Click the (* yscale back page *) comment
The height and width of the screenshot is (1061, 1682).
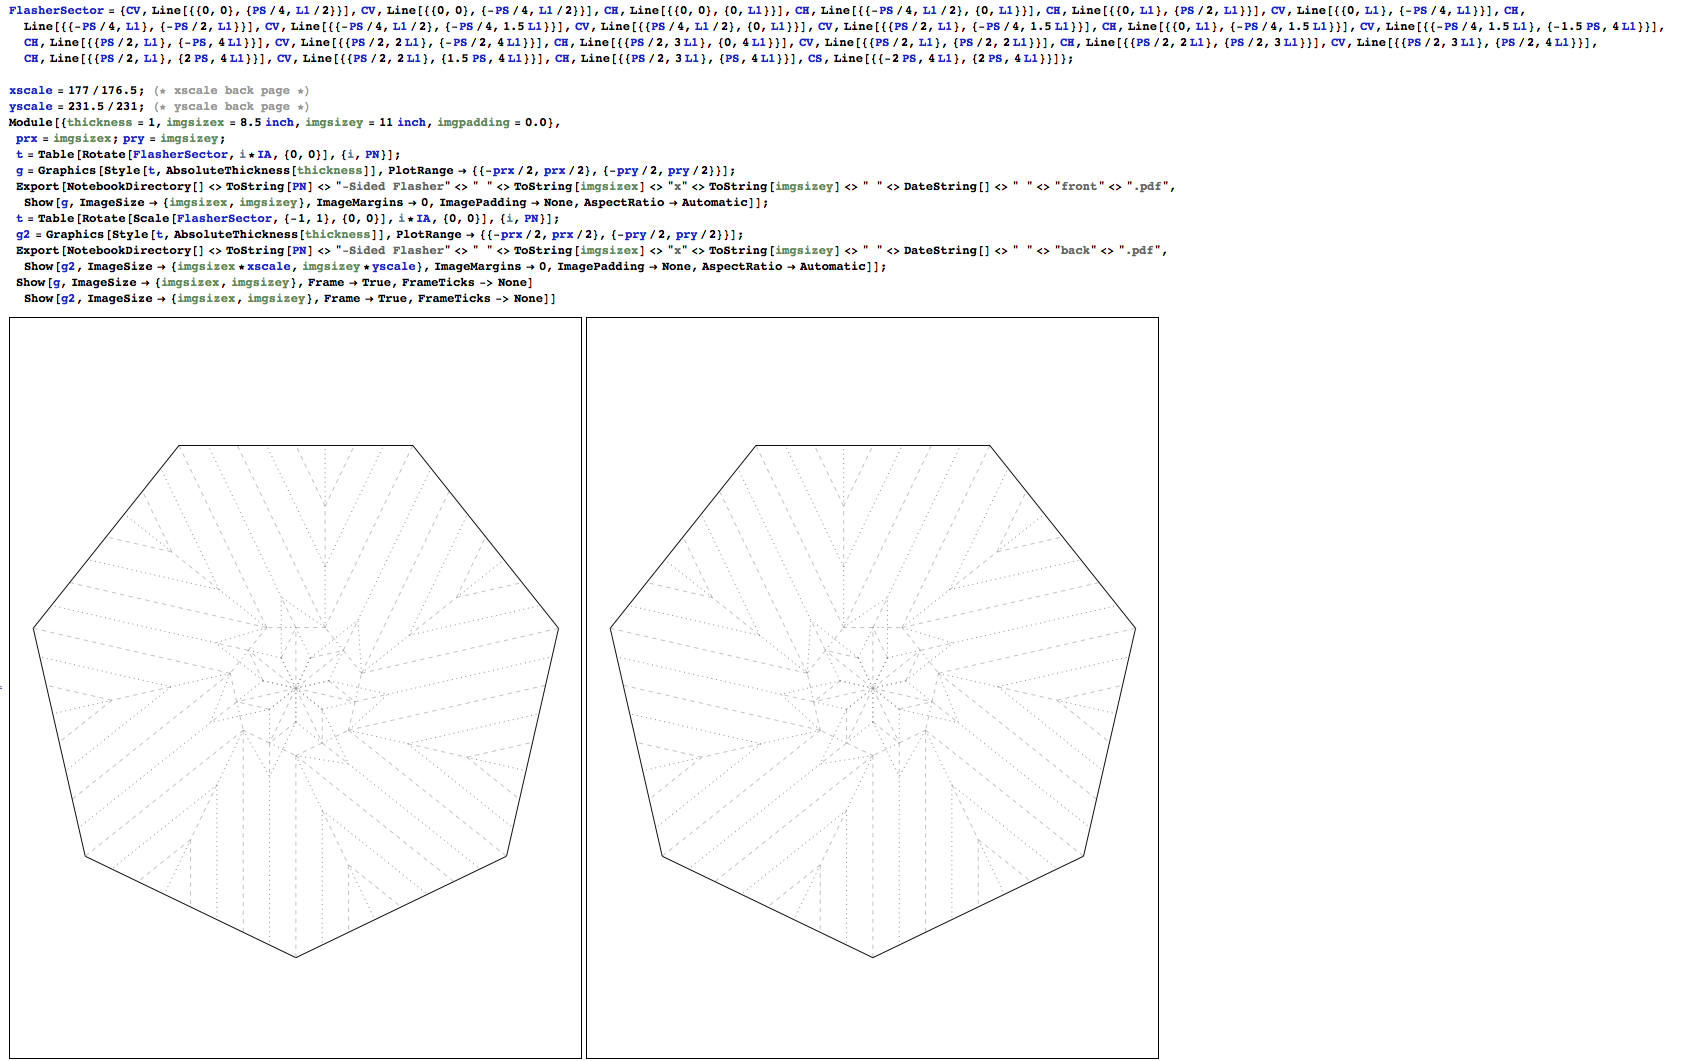(x=231, y=106)
